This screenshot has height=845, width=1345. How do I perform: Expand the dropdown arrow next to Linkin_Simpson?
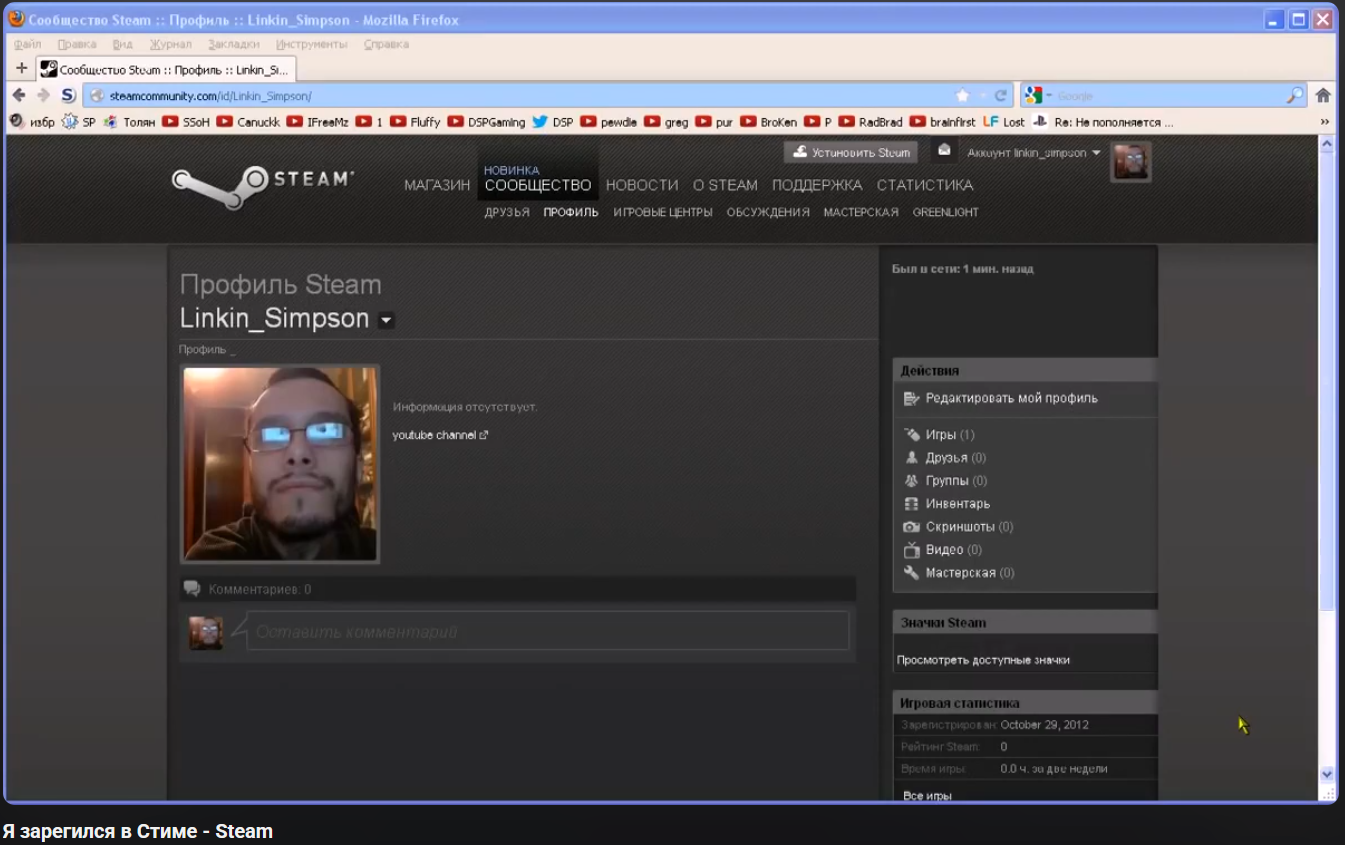tap(386, 321)
